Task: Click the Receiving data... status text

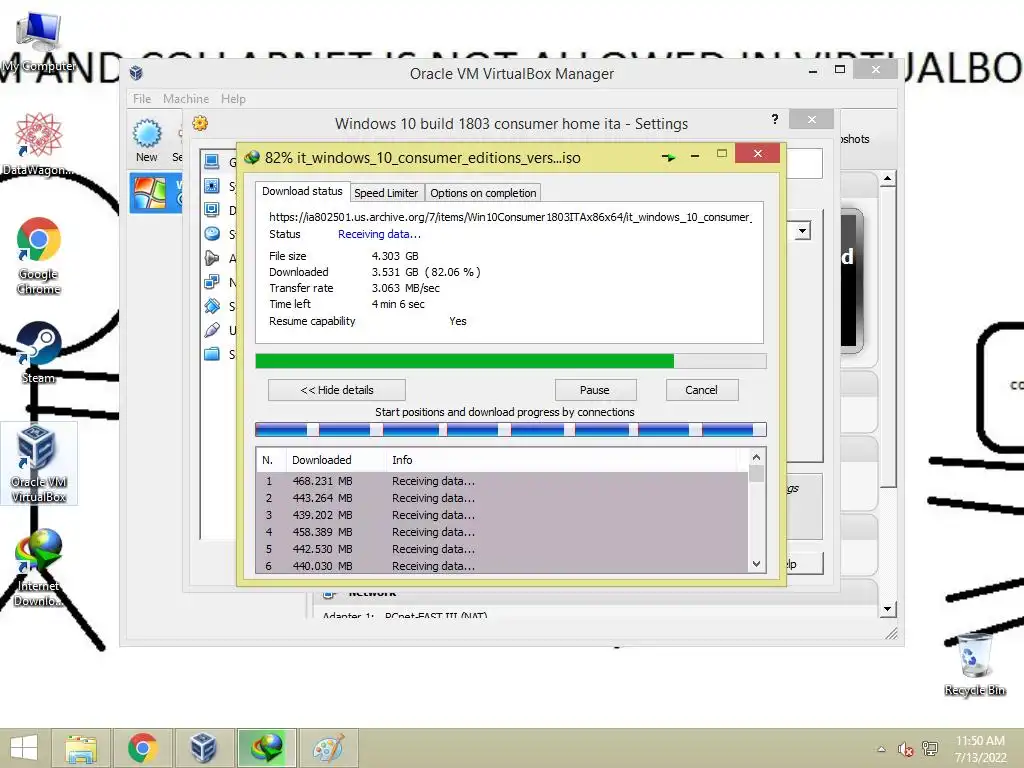Action: [379, 234]
